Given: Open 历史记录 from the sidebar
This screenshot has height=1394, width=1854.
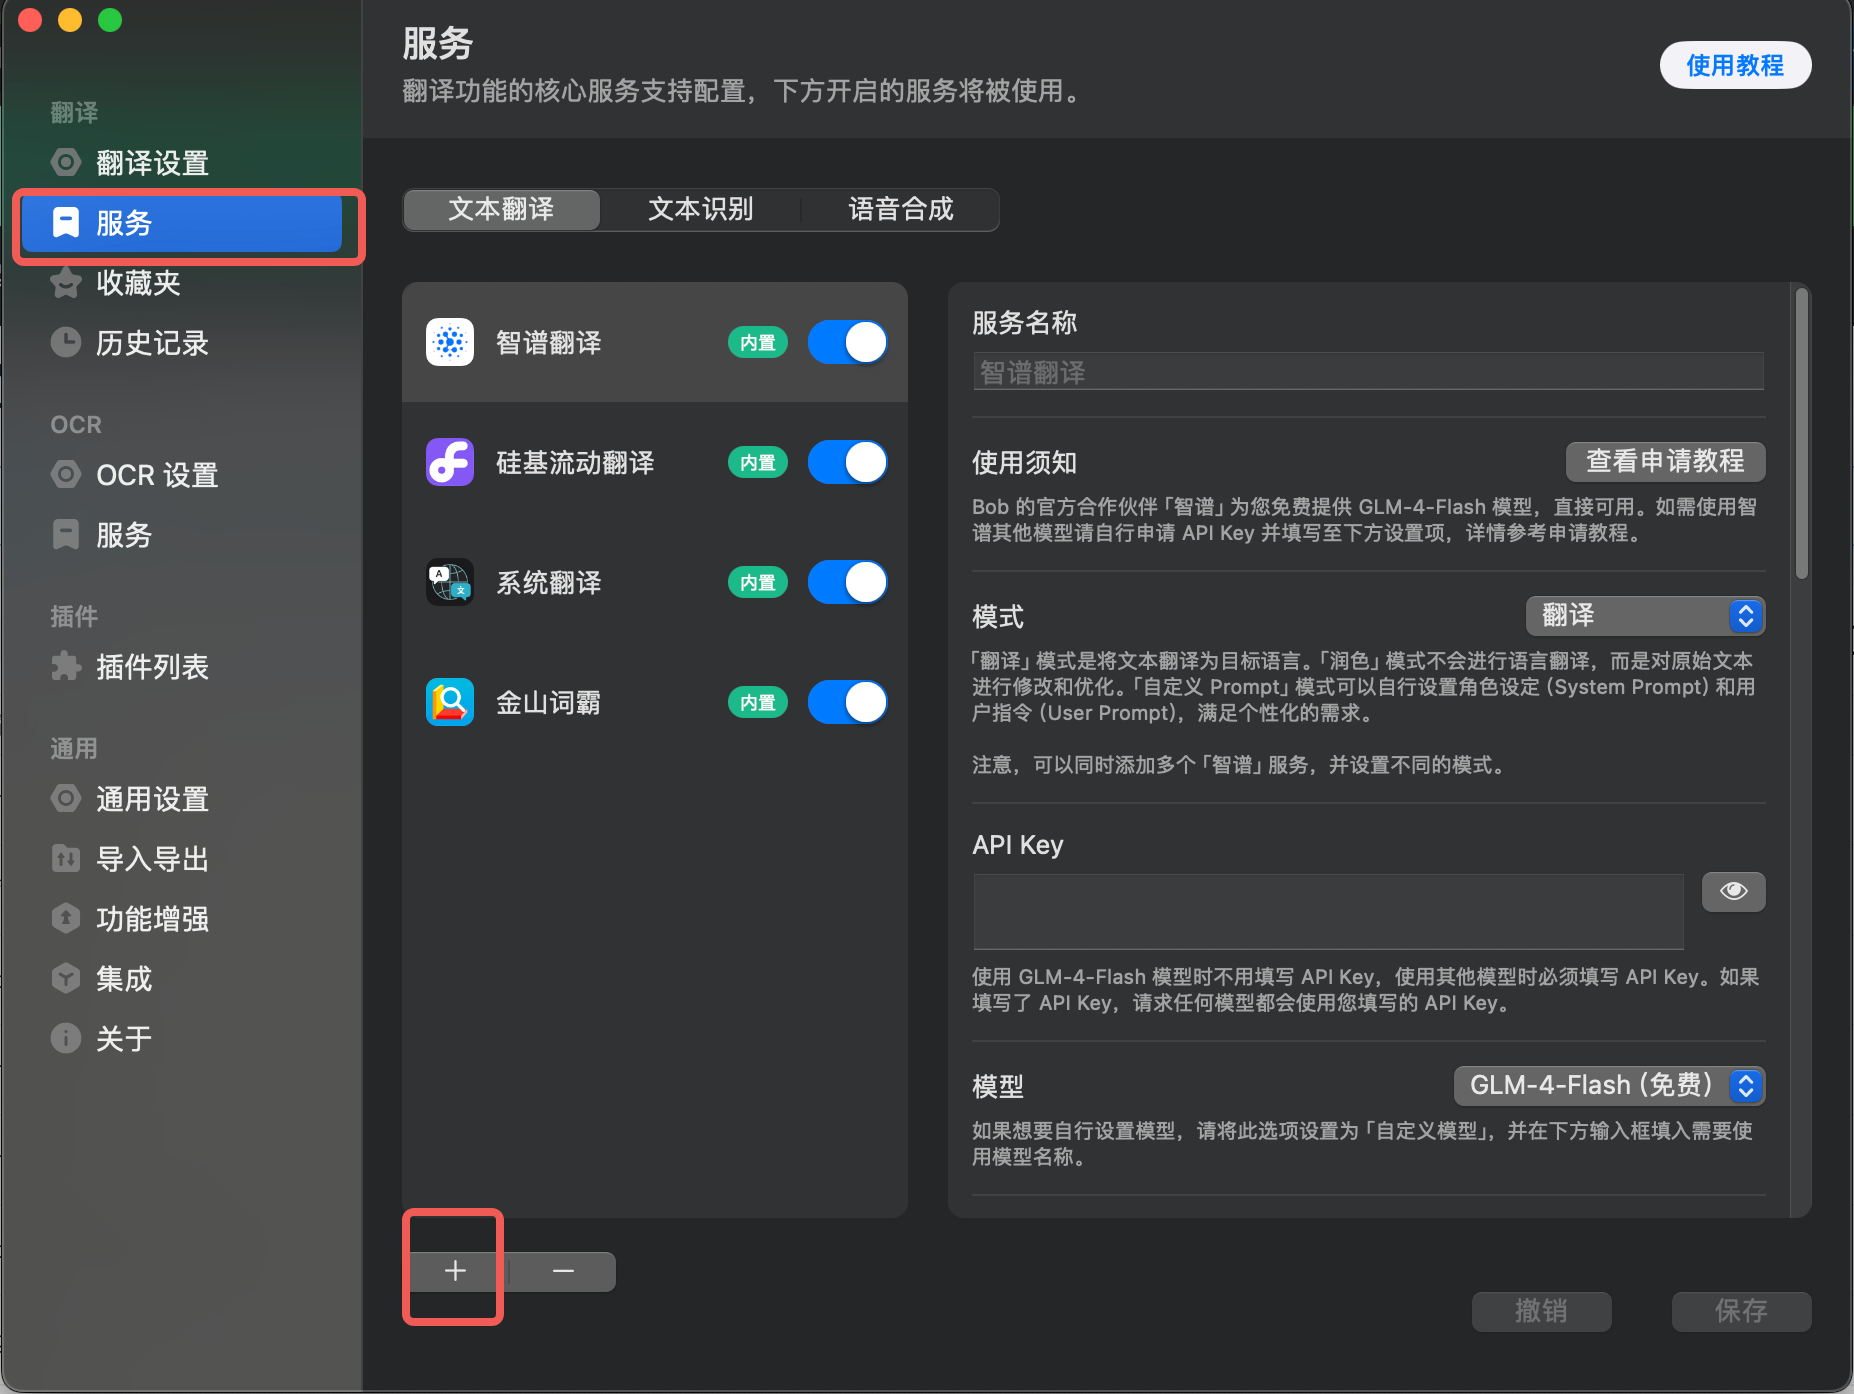Looking at the screenshot, I should click(152, 343).
